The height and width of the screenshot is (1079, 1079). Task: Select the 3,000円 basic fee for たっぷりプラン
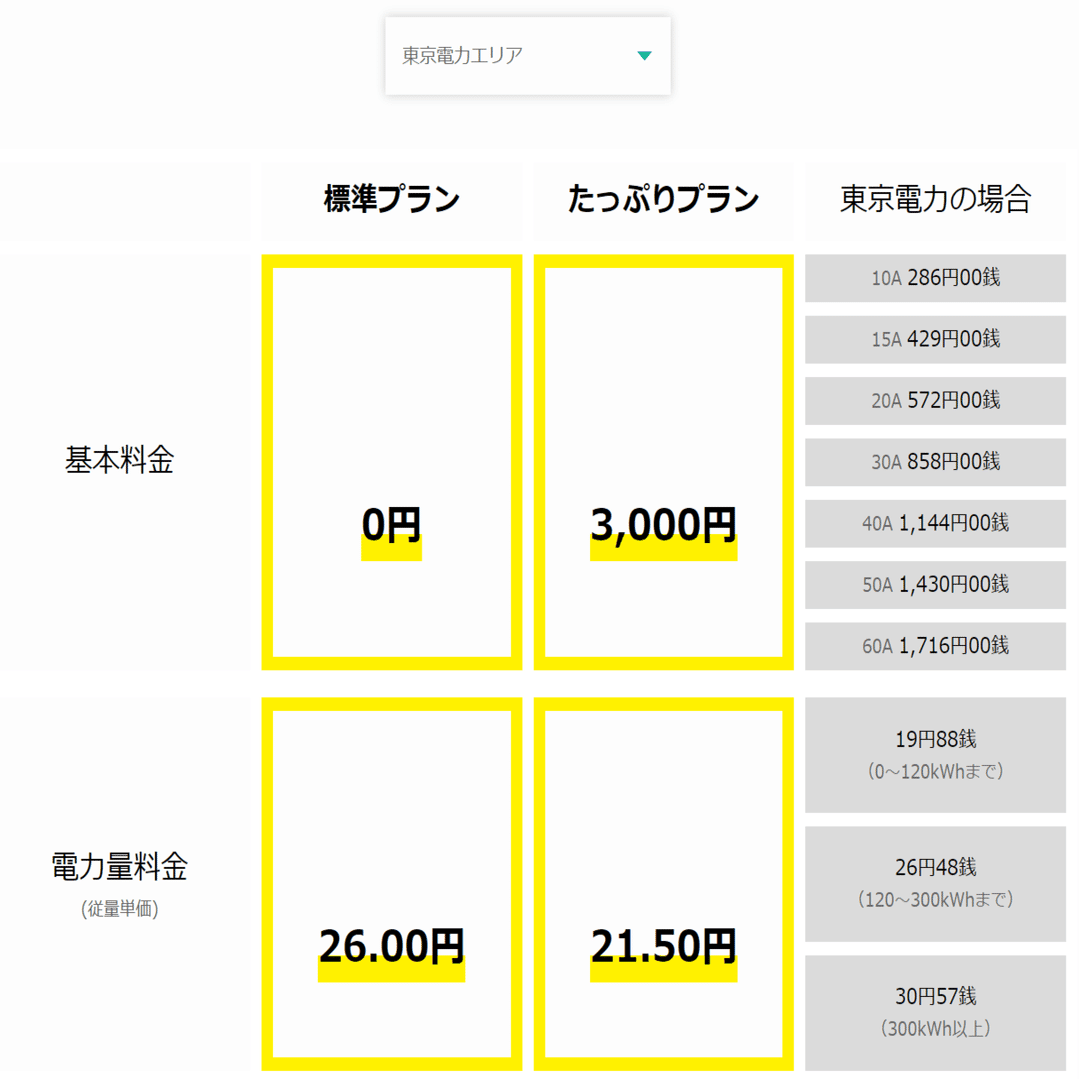(663, 525)
